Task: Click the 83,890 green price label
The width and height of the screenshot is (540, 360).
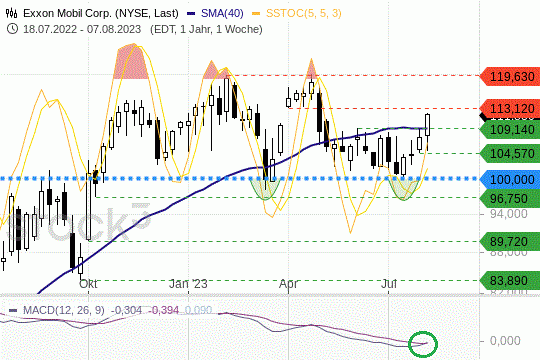Action: [510, 281]
